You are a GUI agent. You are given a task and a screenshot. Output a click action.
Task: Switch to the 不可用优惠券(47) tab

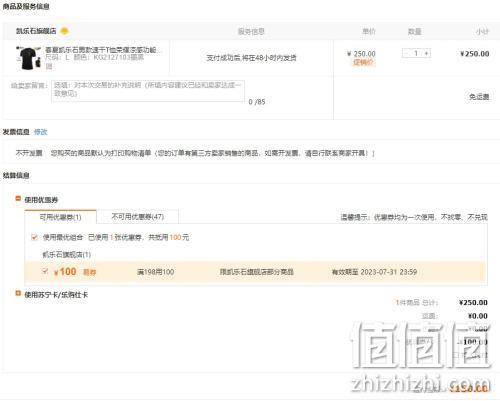click(x=138, y=217)
